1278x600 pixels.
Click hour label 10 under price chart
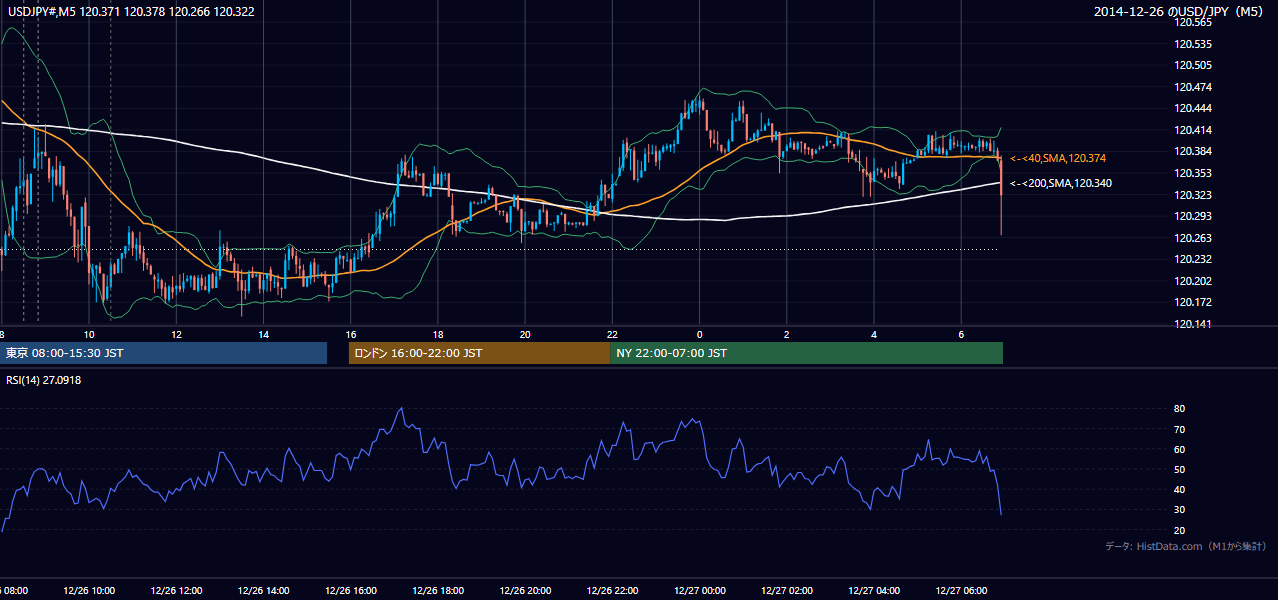pyautogui.click(x=89, y=334)
